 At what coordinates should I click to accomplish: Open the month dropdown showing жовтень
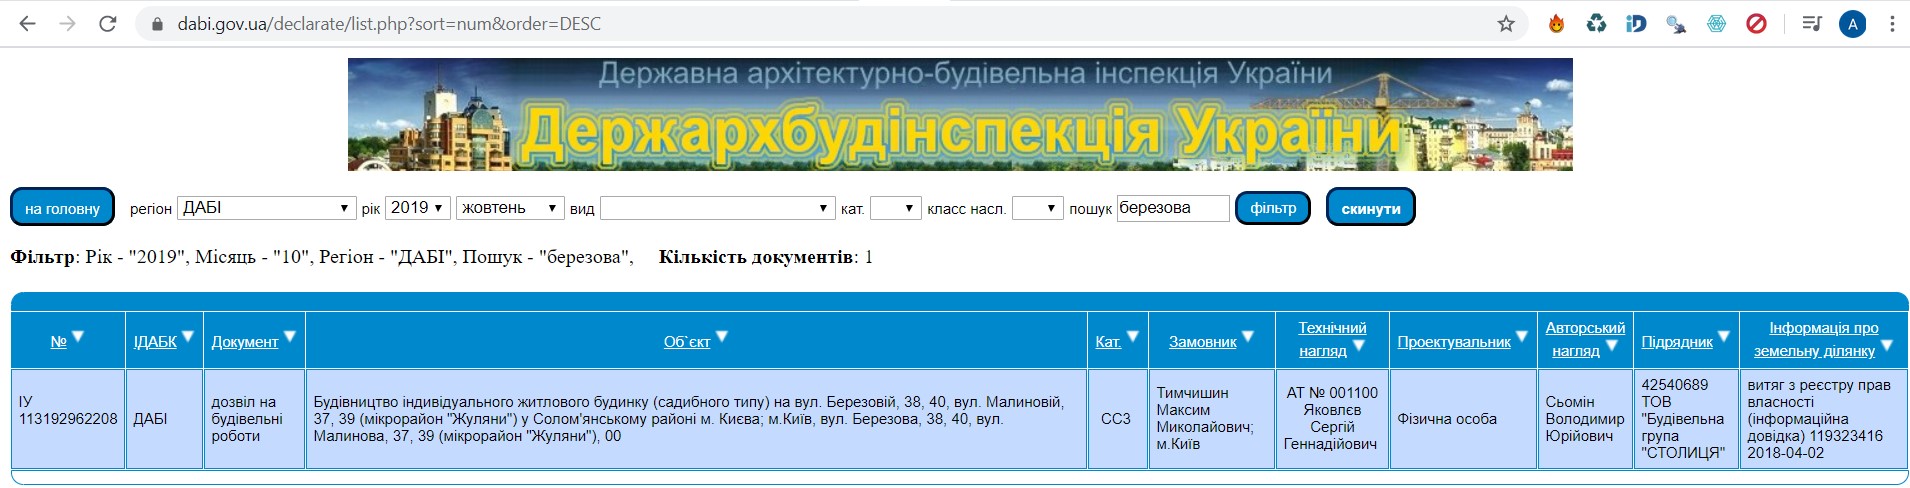coord(510,208)
